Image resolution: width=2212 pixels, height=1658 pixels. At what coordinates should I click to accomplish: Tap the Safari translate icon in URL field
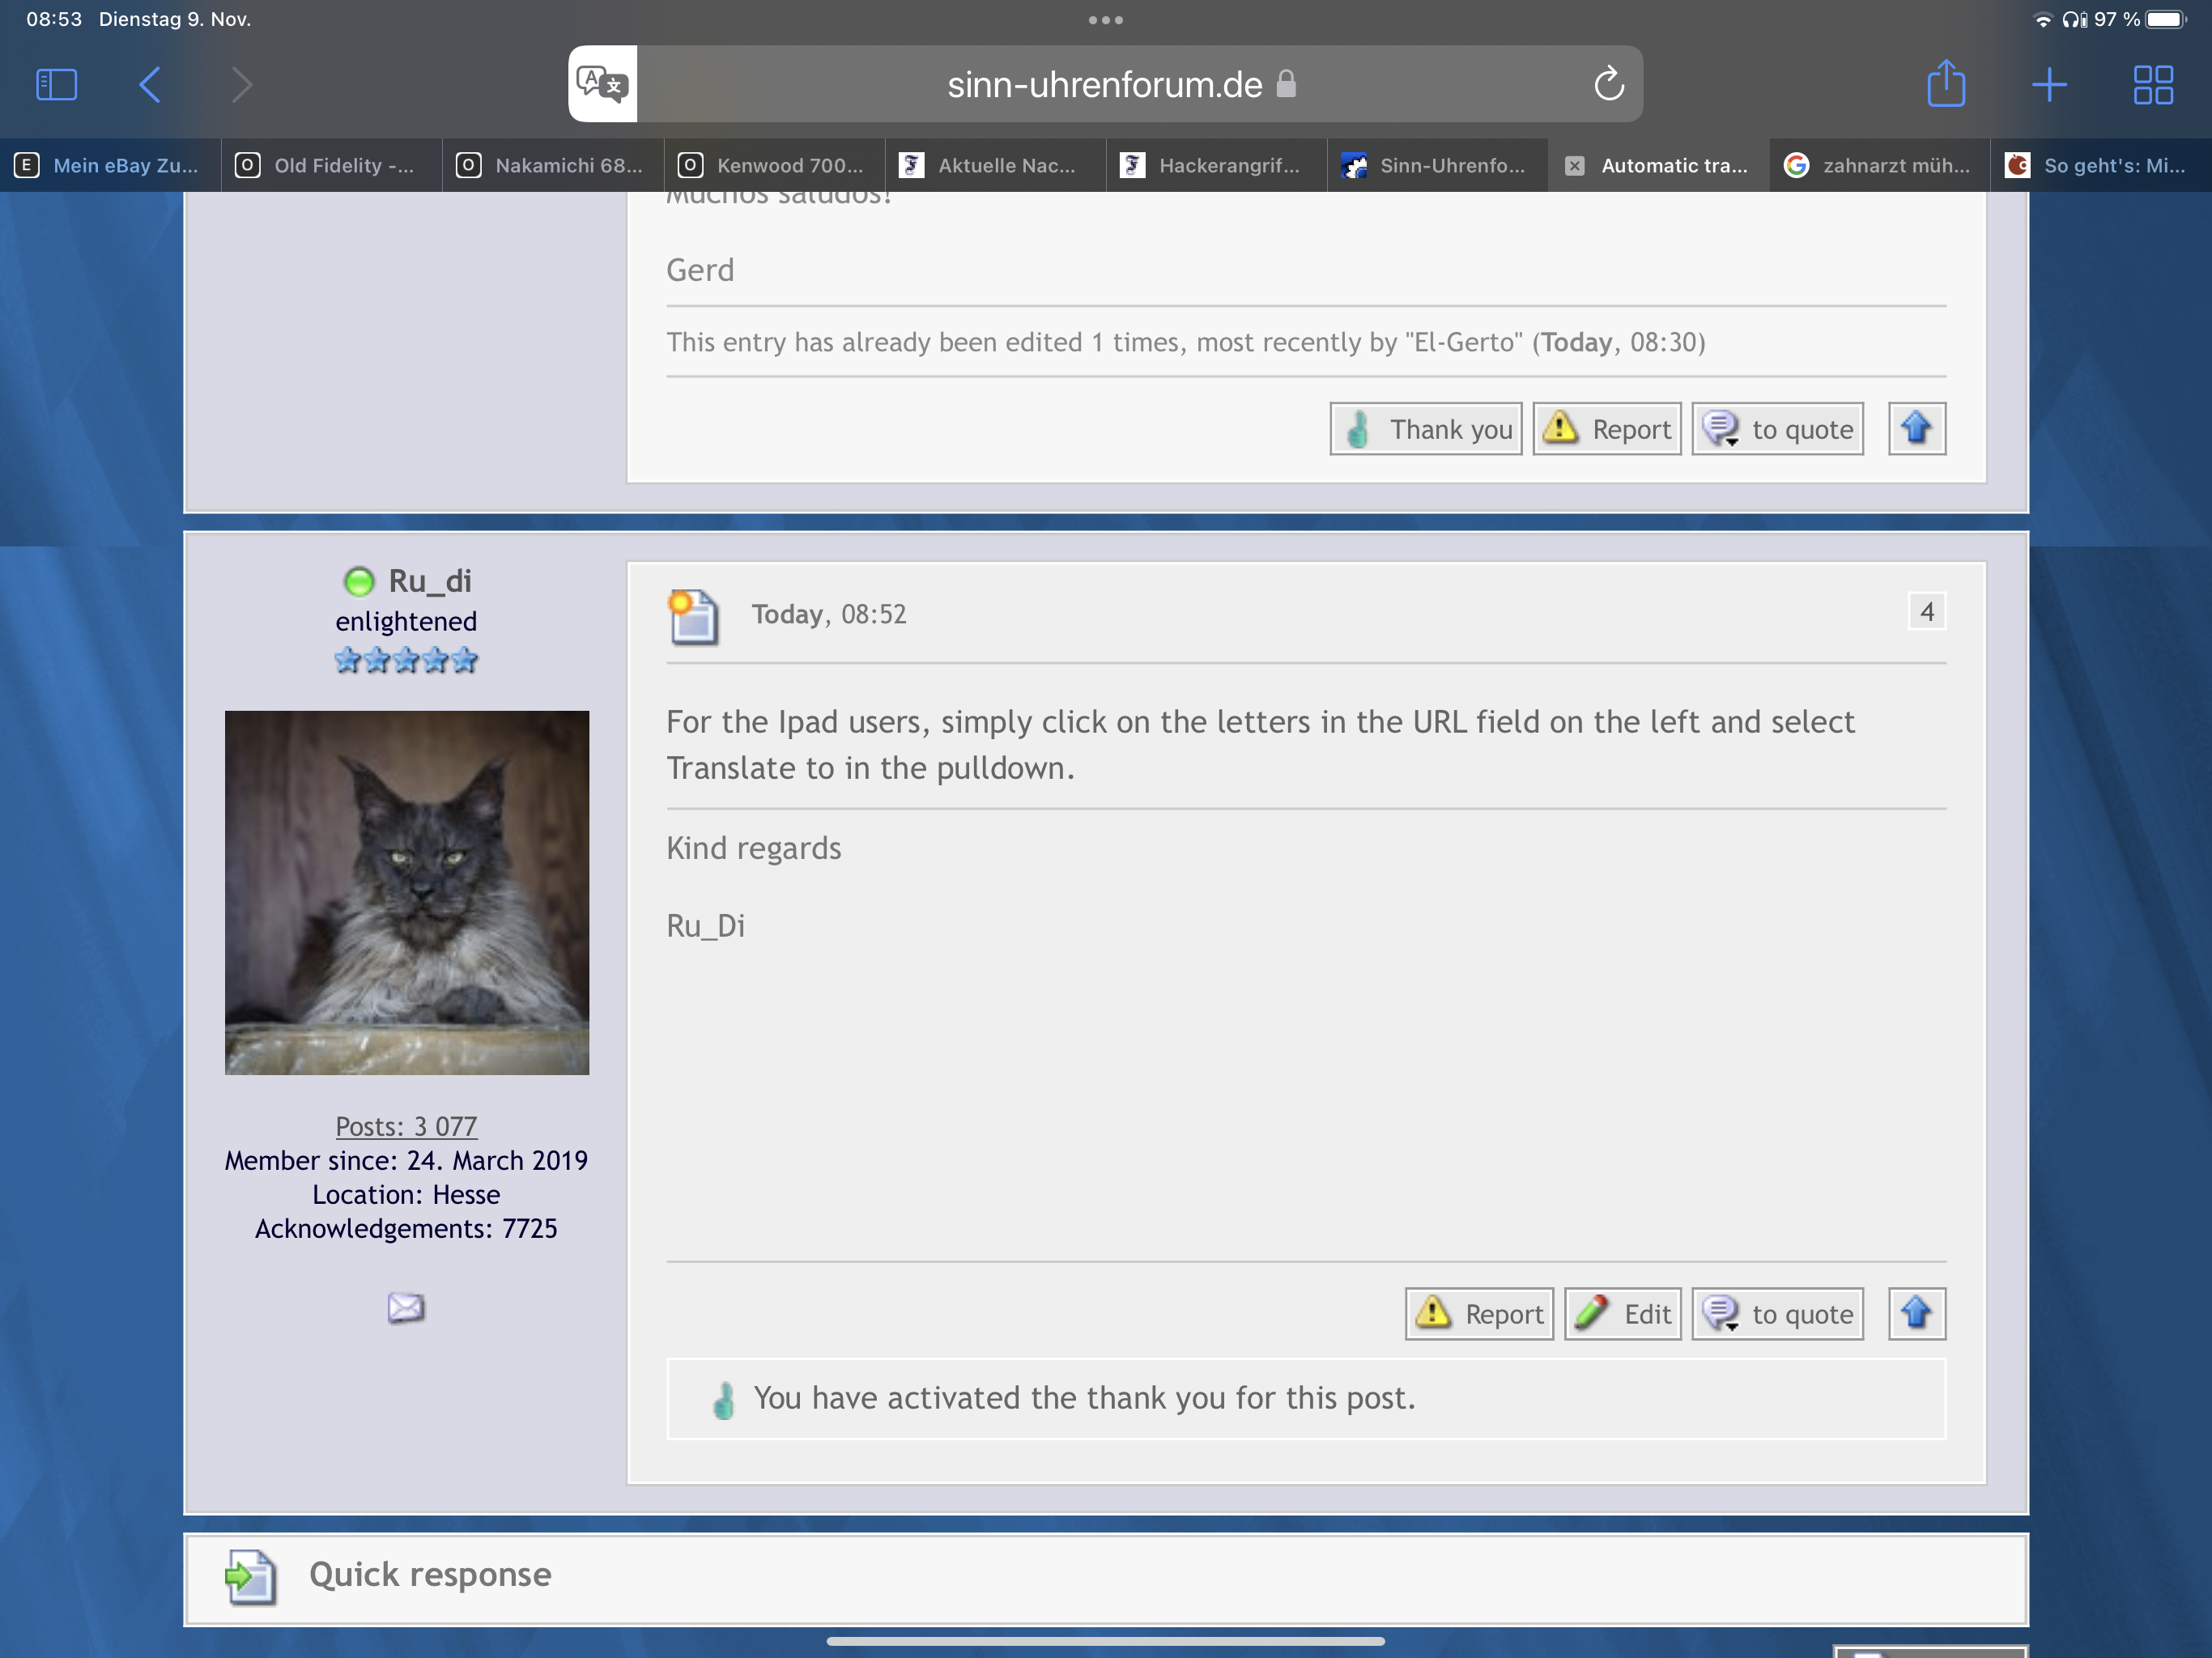click(602, 84)
